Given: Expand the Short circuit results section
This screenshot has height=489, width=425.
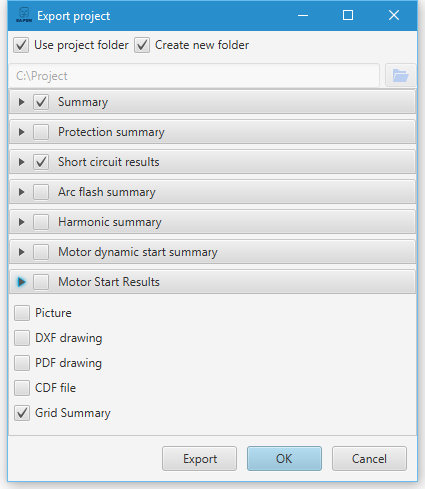Looking at the screenshot, I should pos(21,162).
